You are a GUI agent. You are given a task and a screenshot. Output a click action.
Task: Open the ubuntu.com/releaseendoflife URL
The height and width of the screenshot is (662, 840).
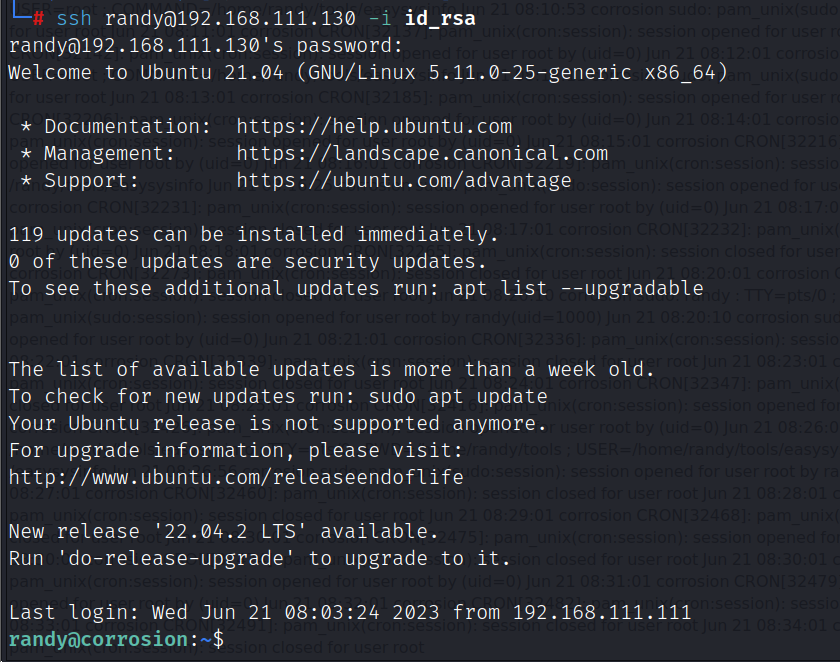tap(236, 477)
